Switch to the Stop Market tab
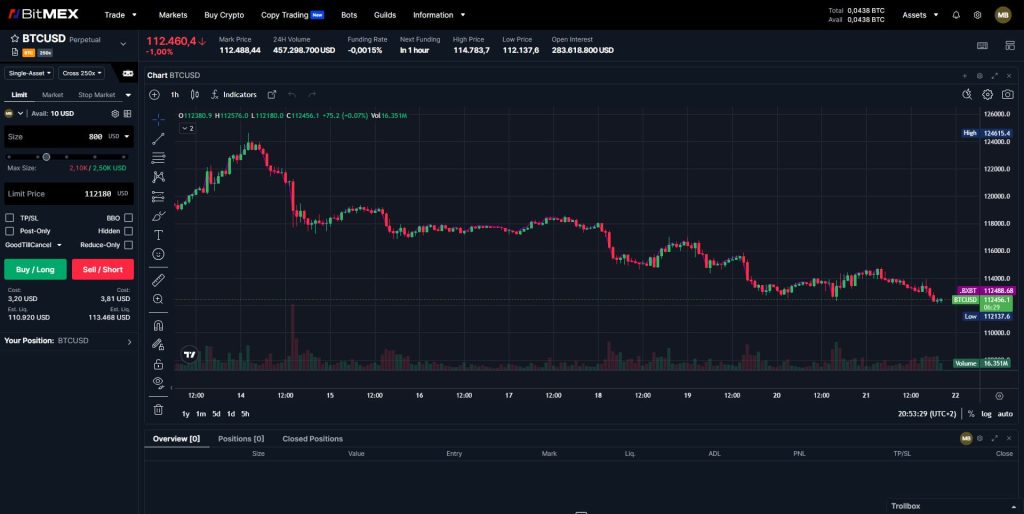Image resolution: width=1024 pixels, height=514 pixels. click(97, 95)
